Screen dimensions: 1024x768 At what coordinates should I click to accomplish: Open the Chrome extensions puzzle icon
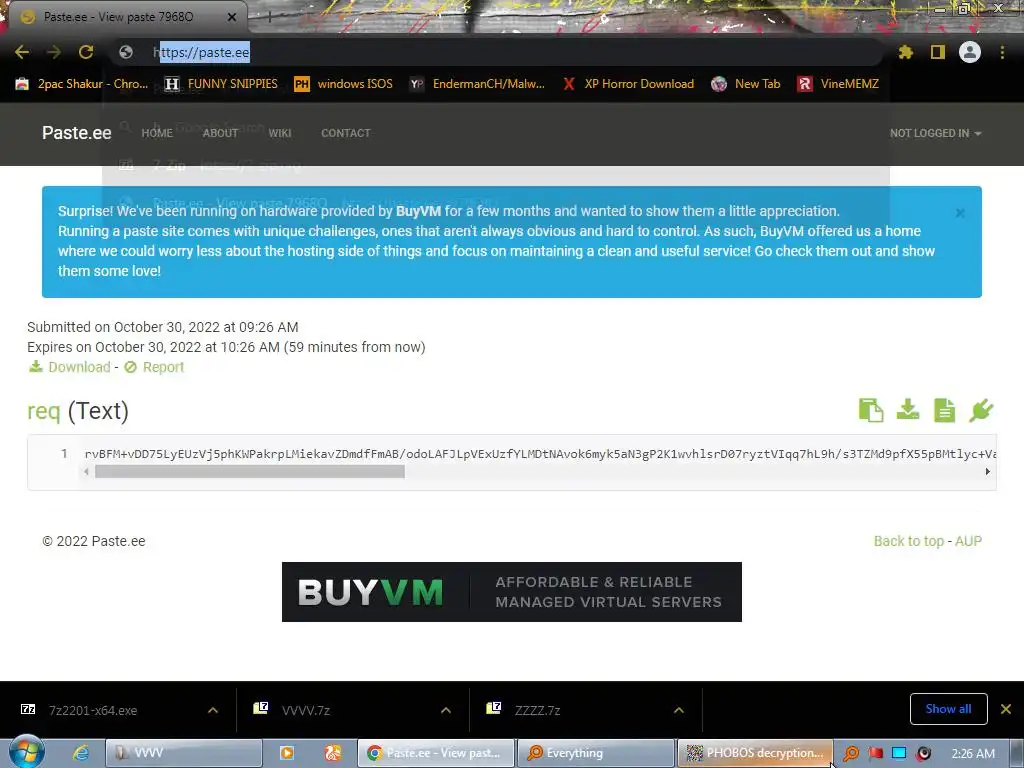coord(905,52)
